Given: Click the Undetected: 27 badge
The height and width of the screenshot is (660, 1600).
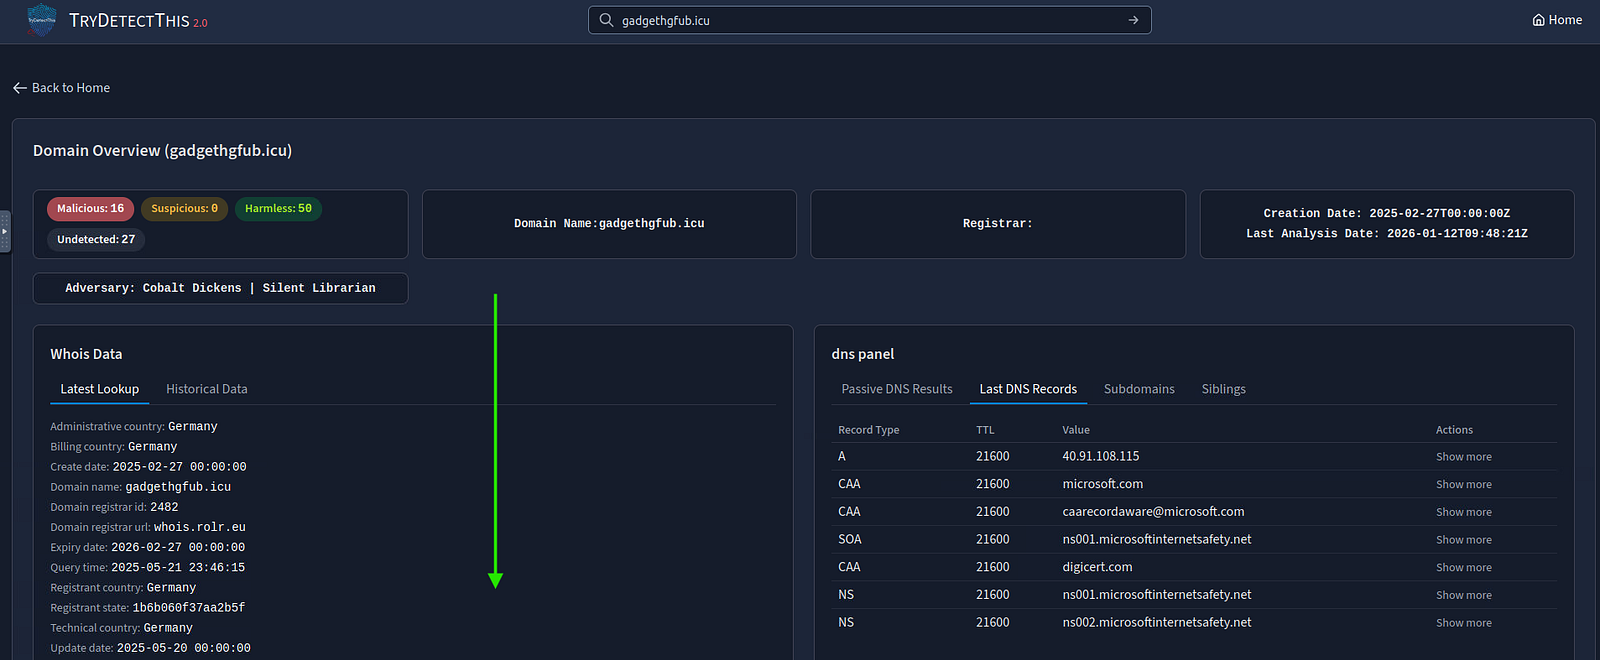Looking at the screenshot, I should (96, 240).
